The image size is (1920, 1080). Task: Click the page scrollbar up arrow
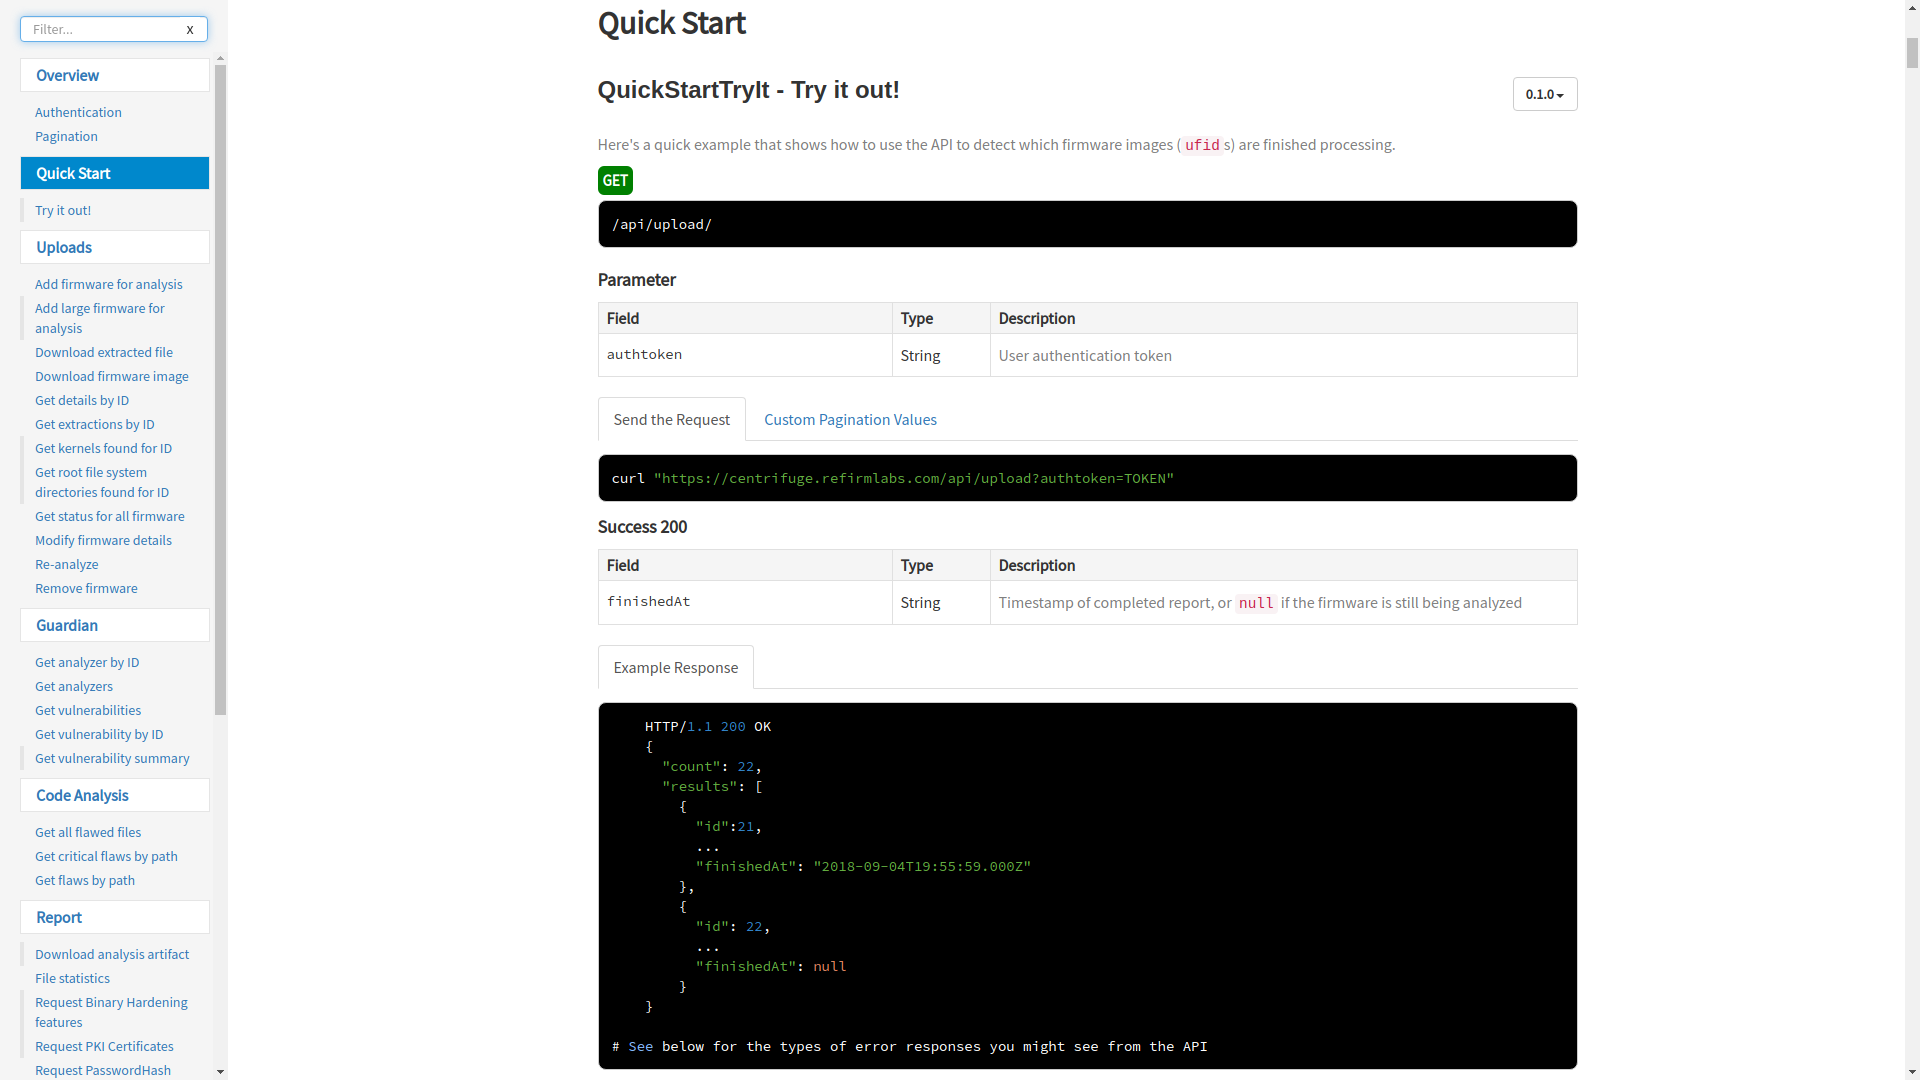(1912, 8)
